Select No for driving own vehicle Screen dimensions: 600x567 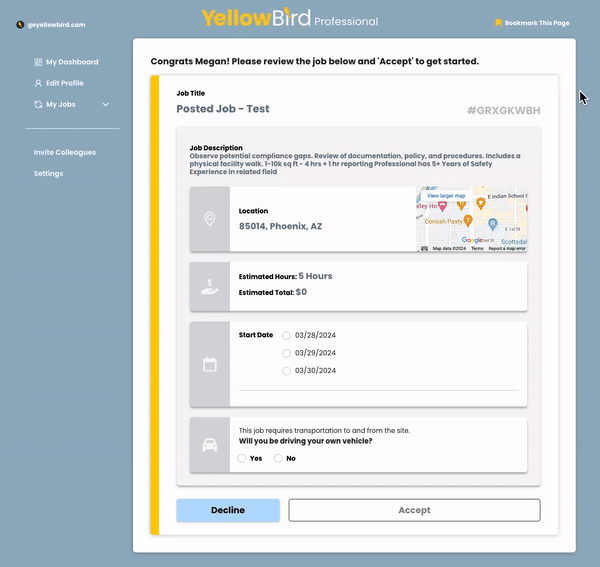279,458
